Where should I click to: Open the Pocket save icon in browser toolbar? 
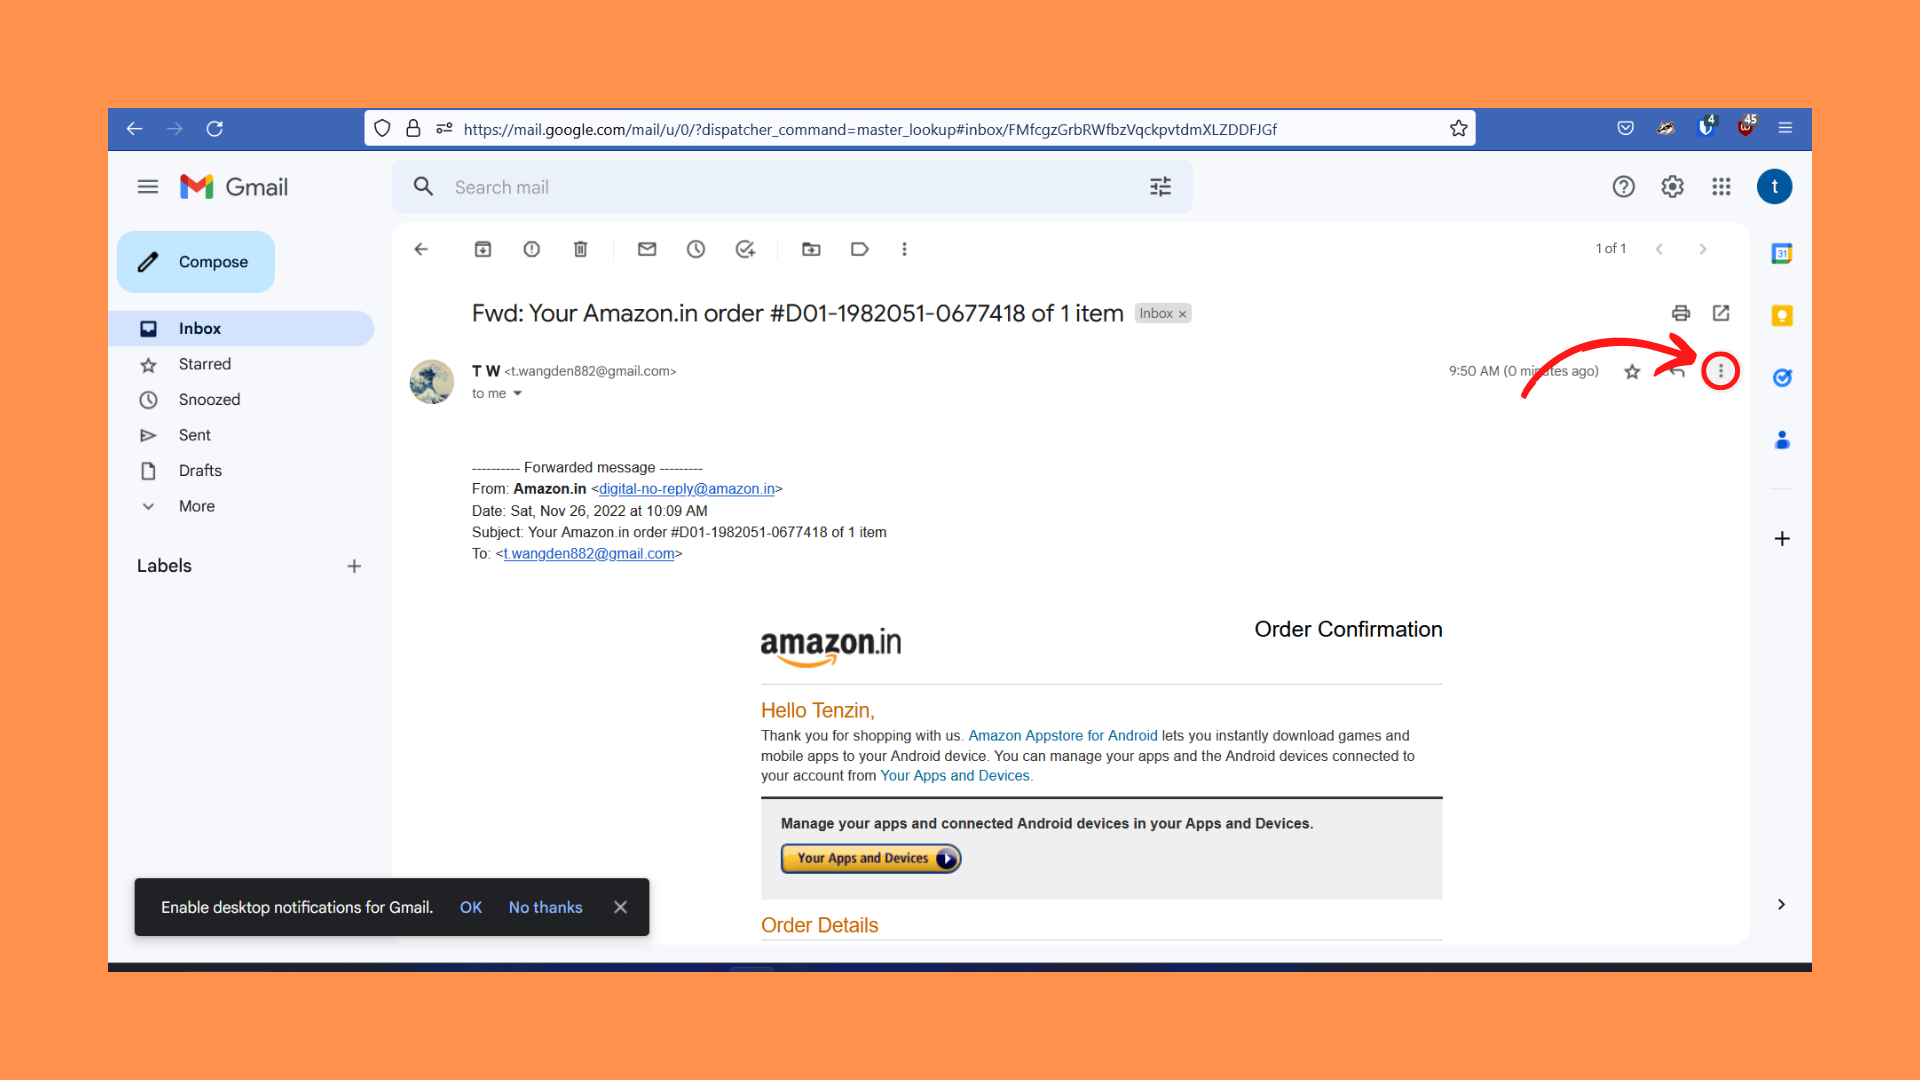tap(1625, 128)
